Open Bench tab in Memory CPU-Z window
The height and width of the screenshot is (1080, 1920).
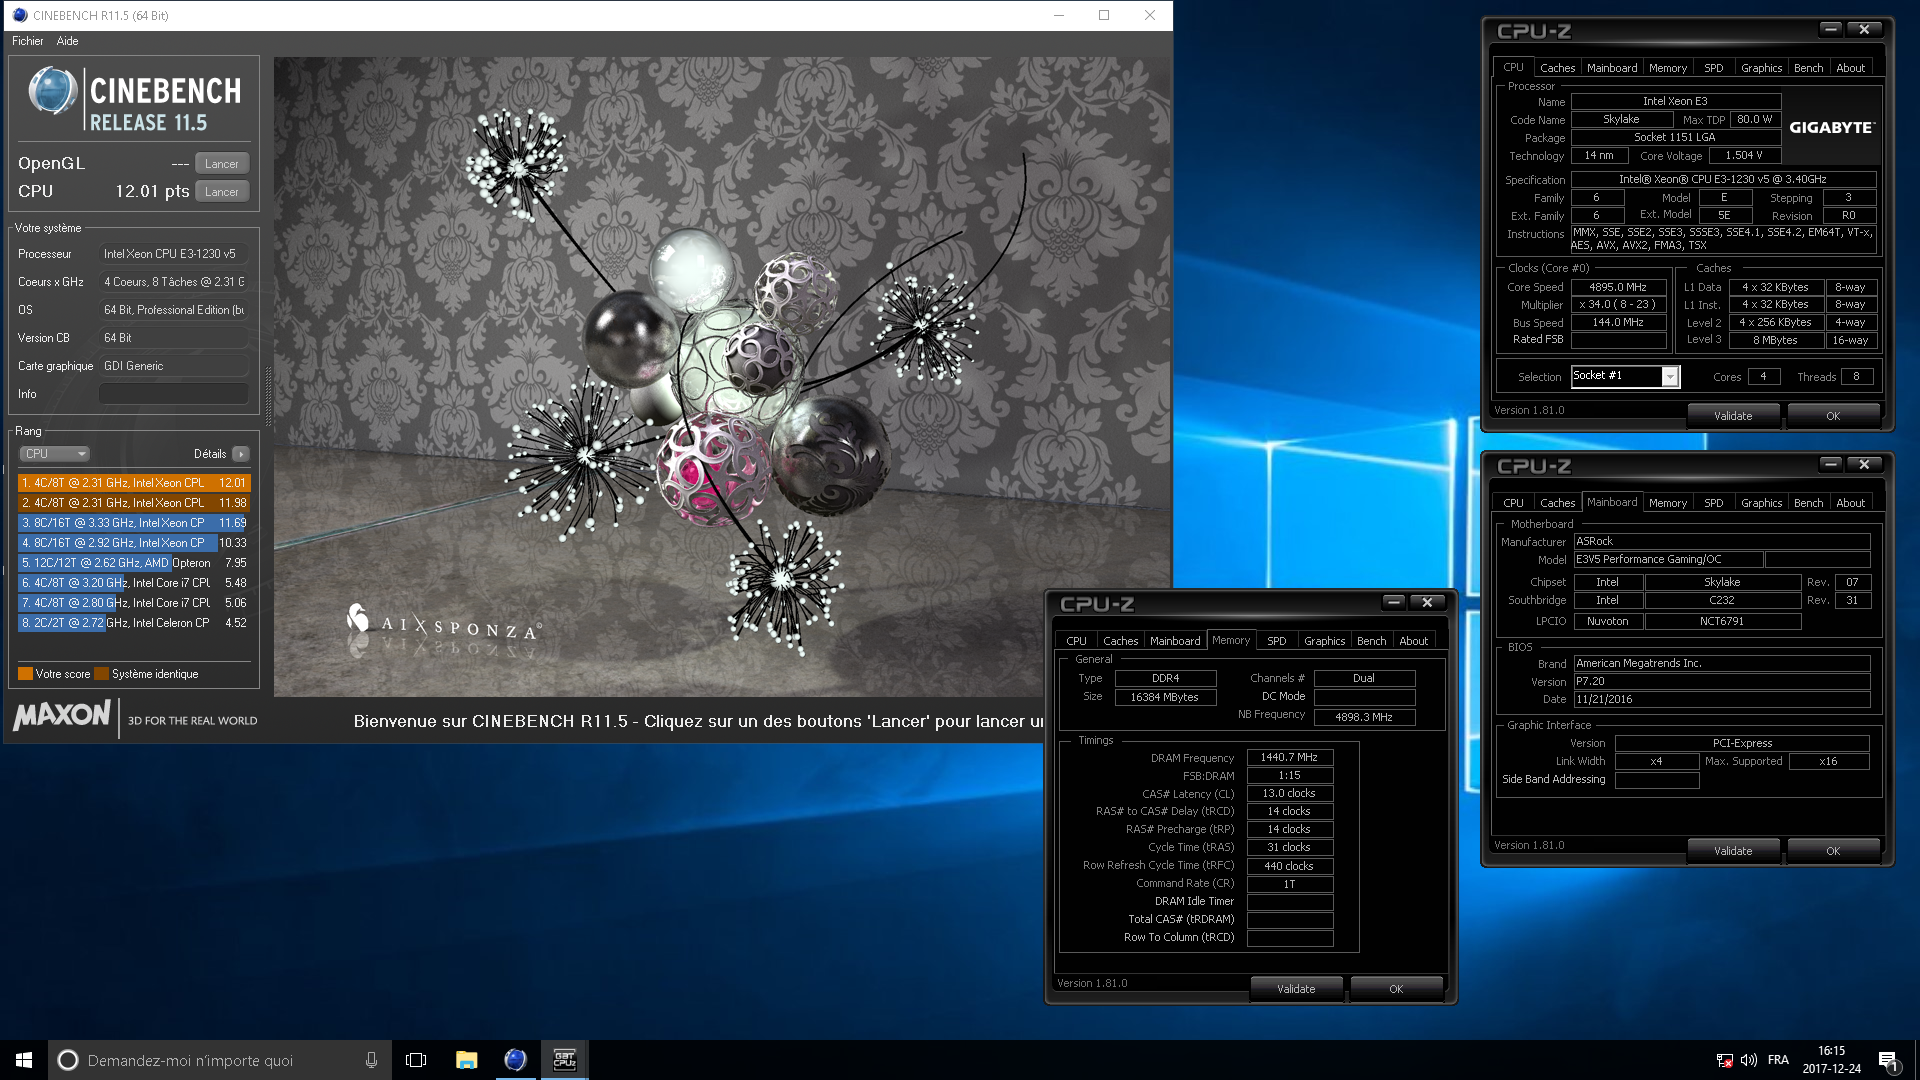point(1371,641)
